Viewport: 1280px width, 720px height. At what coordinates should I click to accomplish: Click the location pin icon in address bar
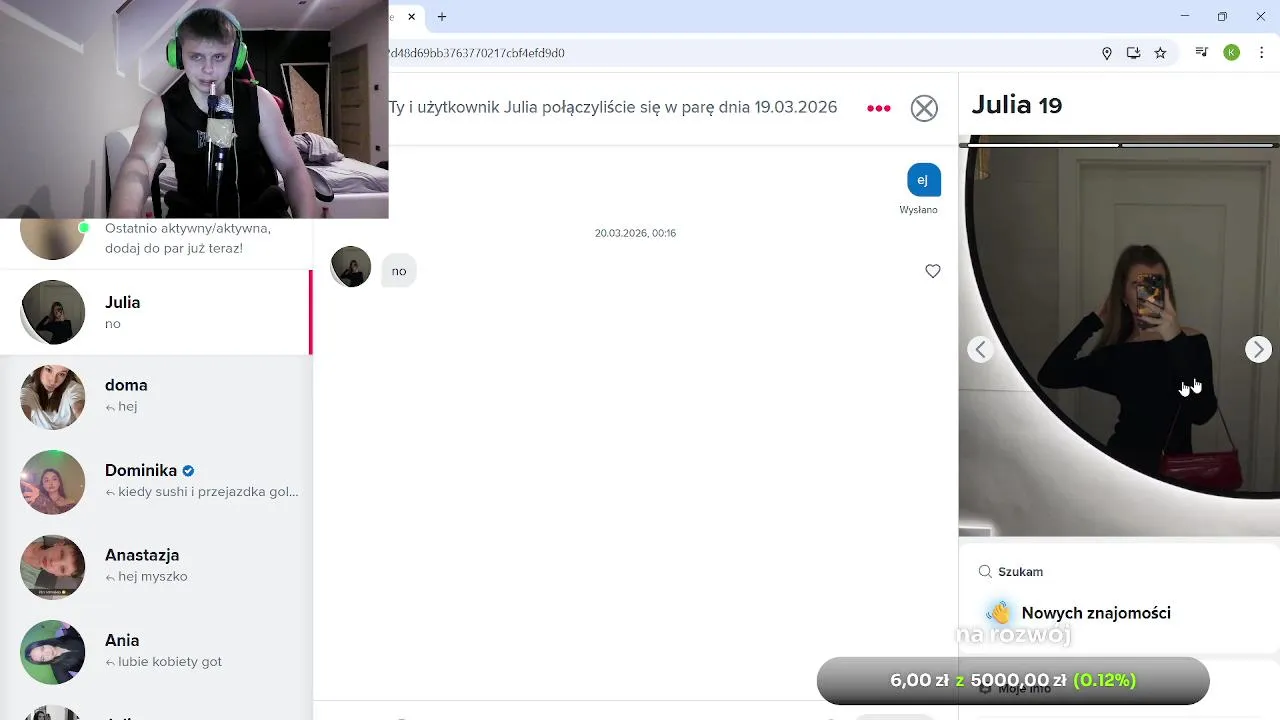1107,53
